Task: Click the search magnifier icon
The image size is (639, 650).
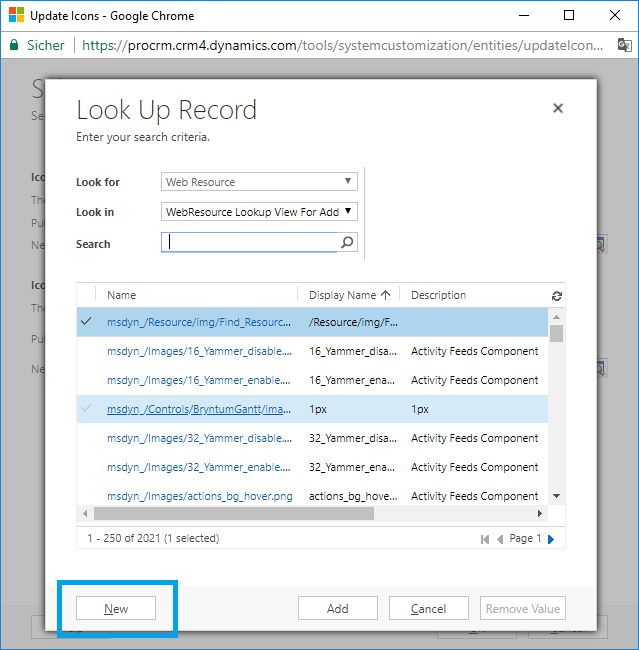Action: click(x=347, y=242)
